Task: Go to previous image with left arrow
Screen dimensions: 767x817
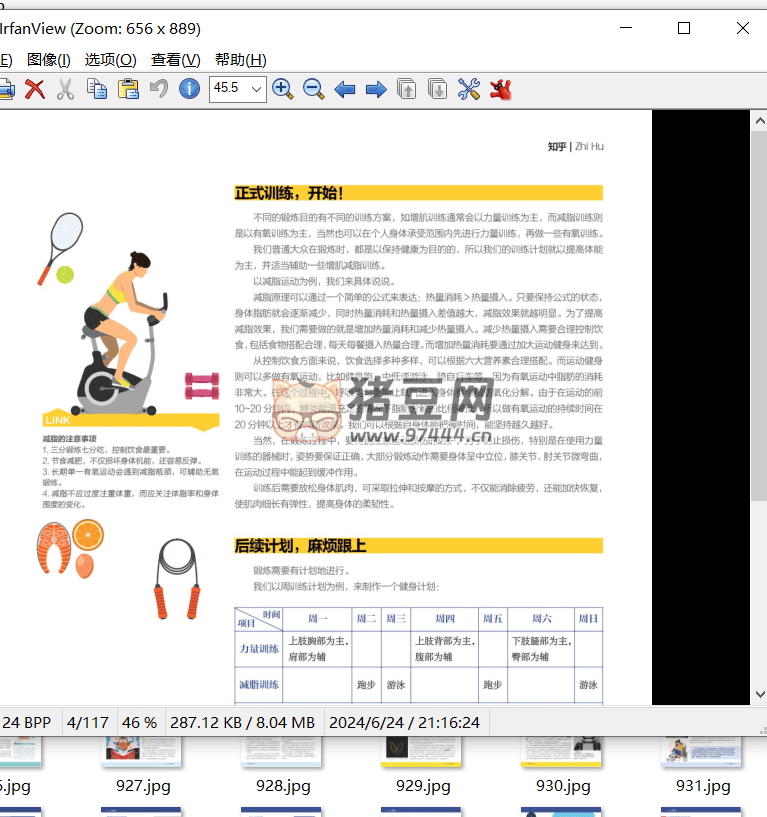Action: click(x=345, y=89)
